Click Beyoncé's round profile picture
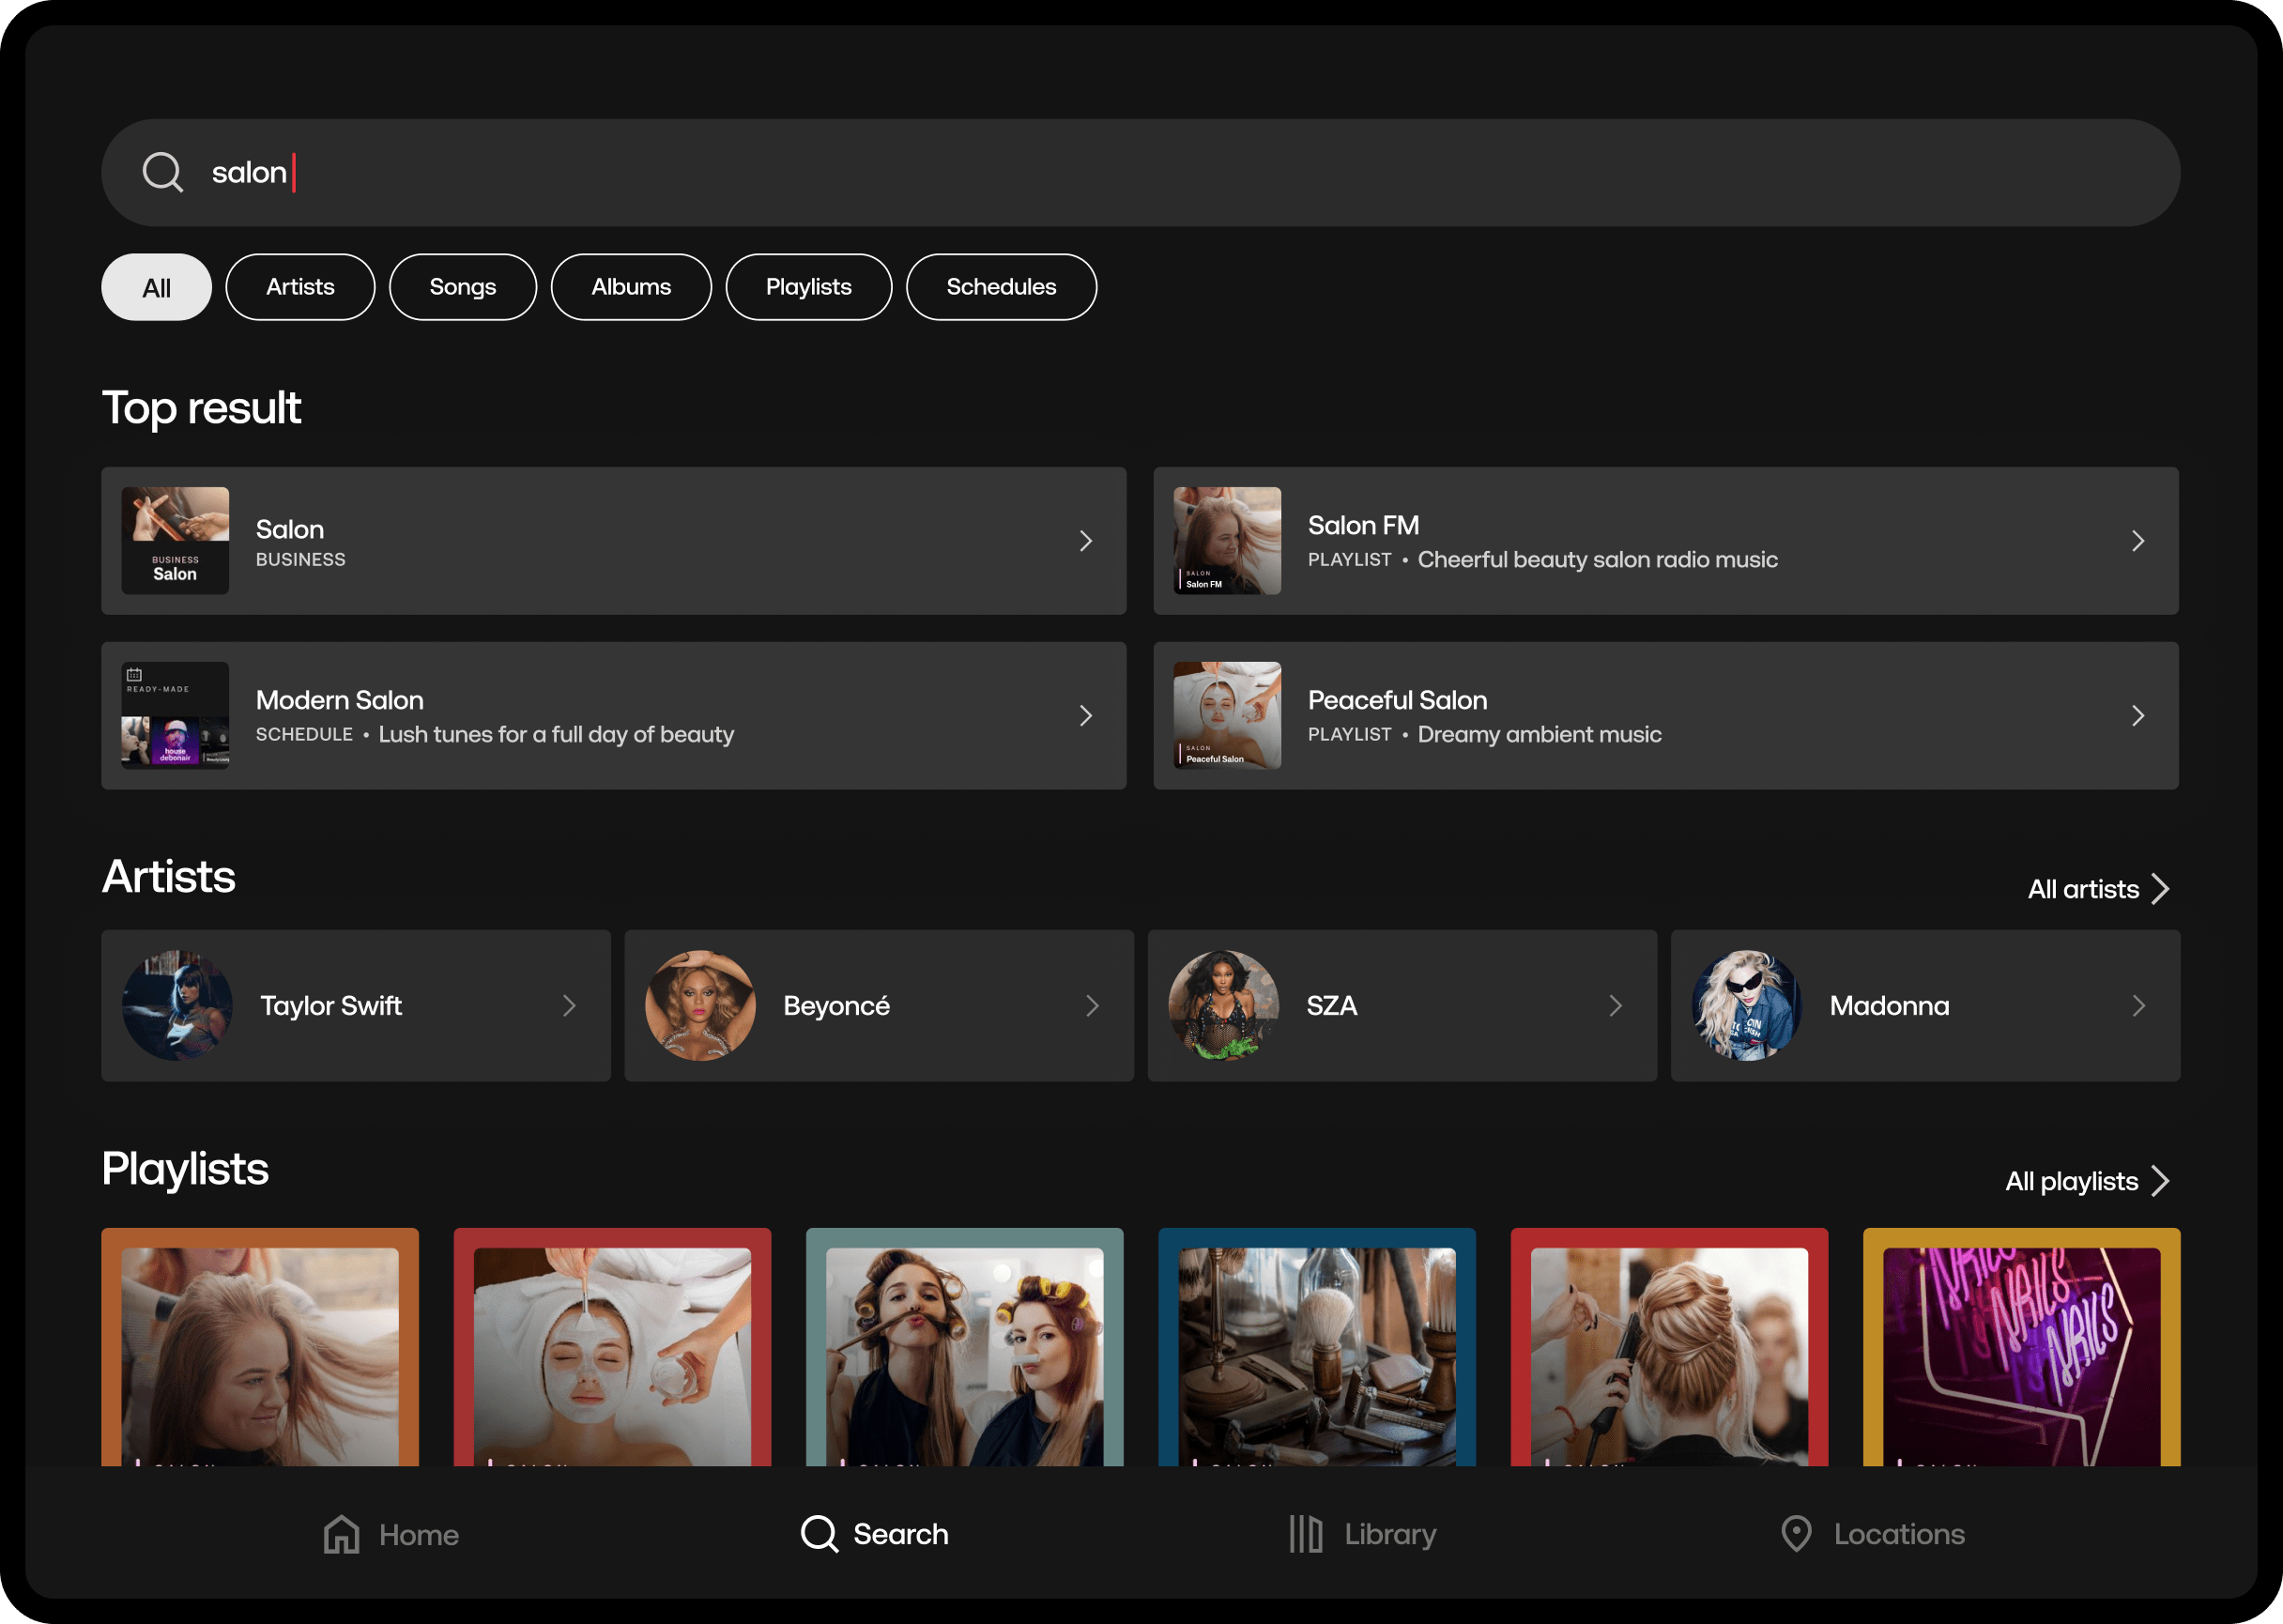The image size is (2283, 1624). pyautogui.click(x=700, y=1005)
